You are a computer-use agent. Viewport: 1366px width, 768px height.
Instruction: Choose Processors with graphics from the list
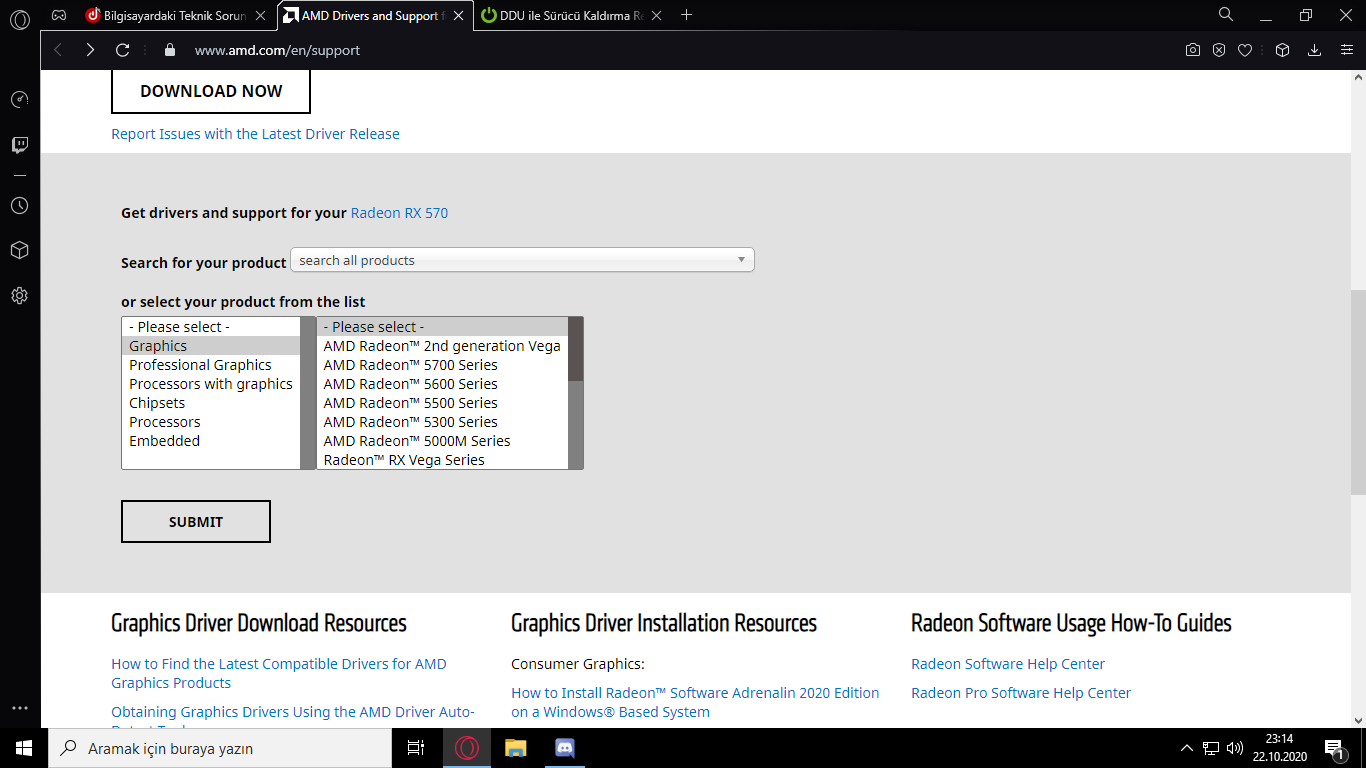[x=211, y=384]
